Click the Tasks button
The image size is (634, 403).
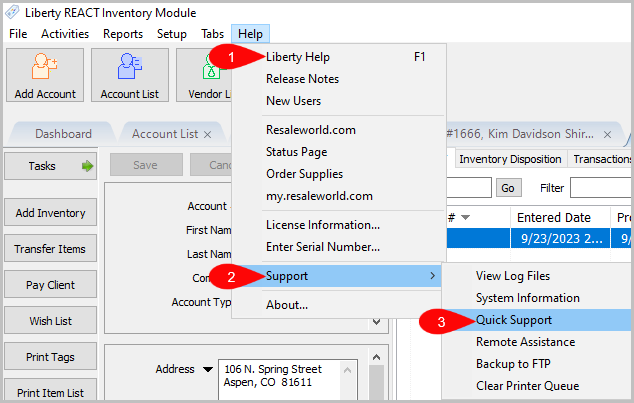[51, 166]
